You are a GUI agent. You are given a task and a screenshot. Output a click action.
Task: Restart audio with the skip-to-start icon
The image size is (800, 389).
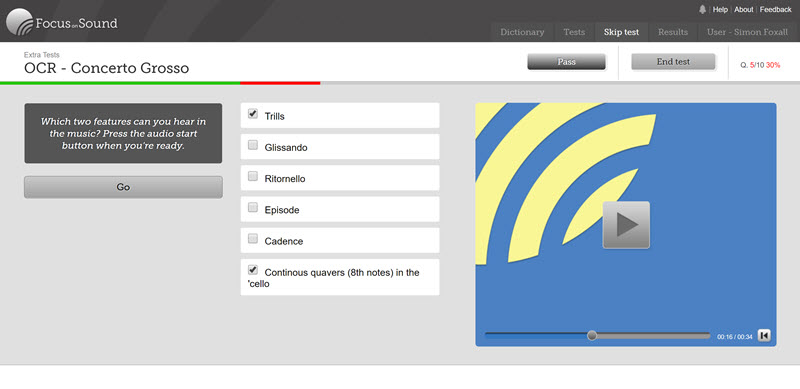(764, 335)
